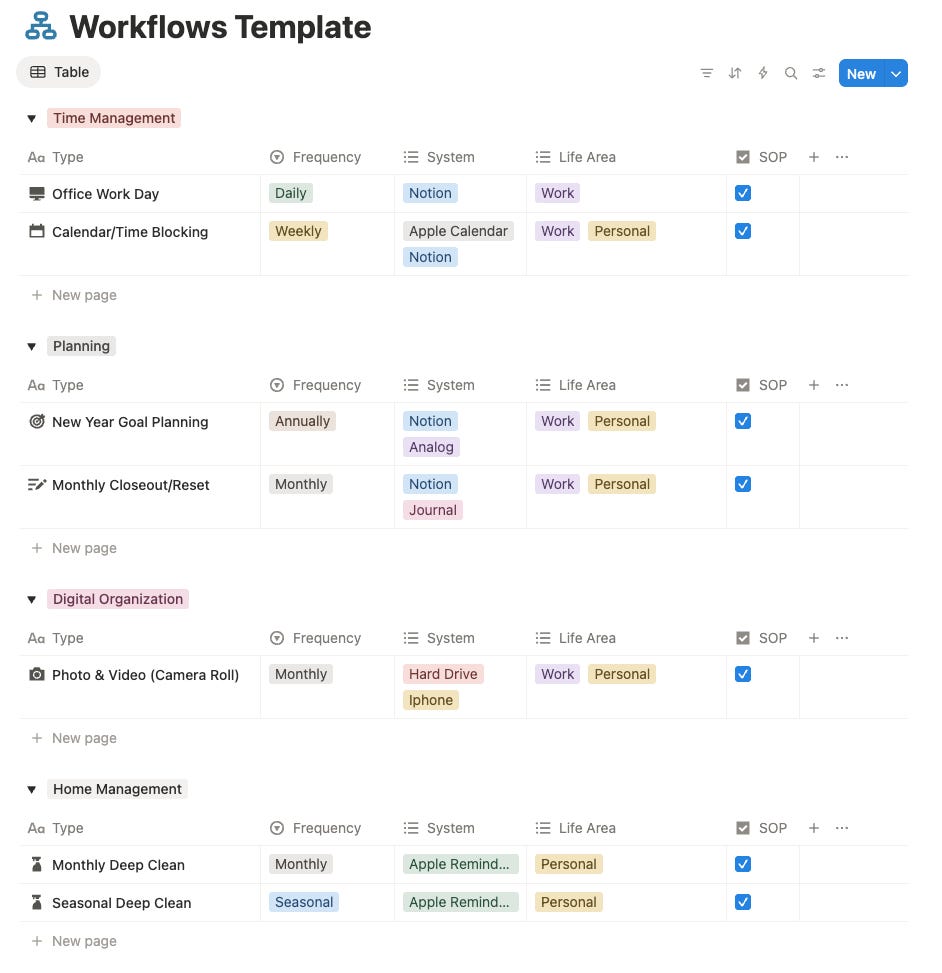This screenshot has height=973, width=942.
Task: Click the Apple Calendar system tag
Action: (458, 231)
